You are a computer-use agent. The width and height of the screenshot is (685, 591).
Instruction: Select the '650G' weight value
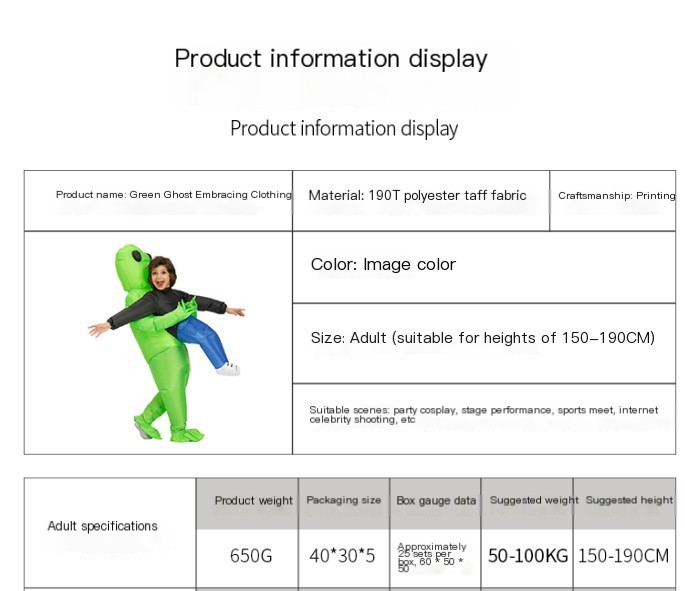(251, 556)
